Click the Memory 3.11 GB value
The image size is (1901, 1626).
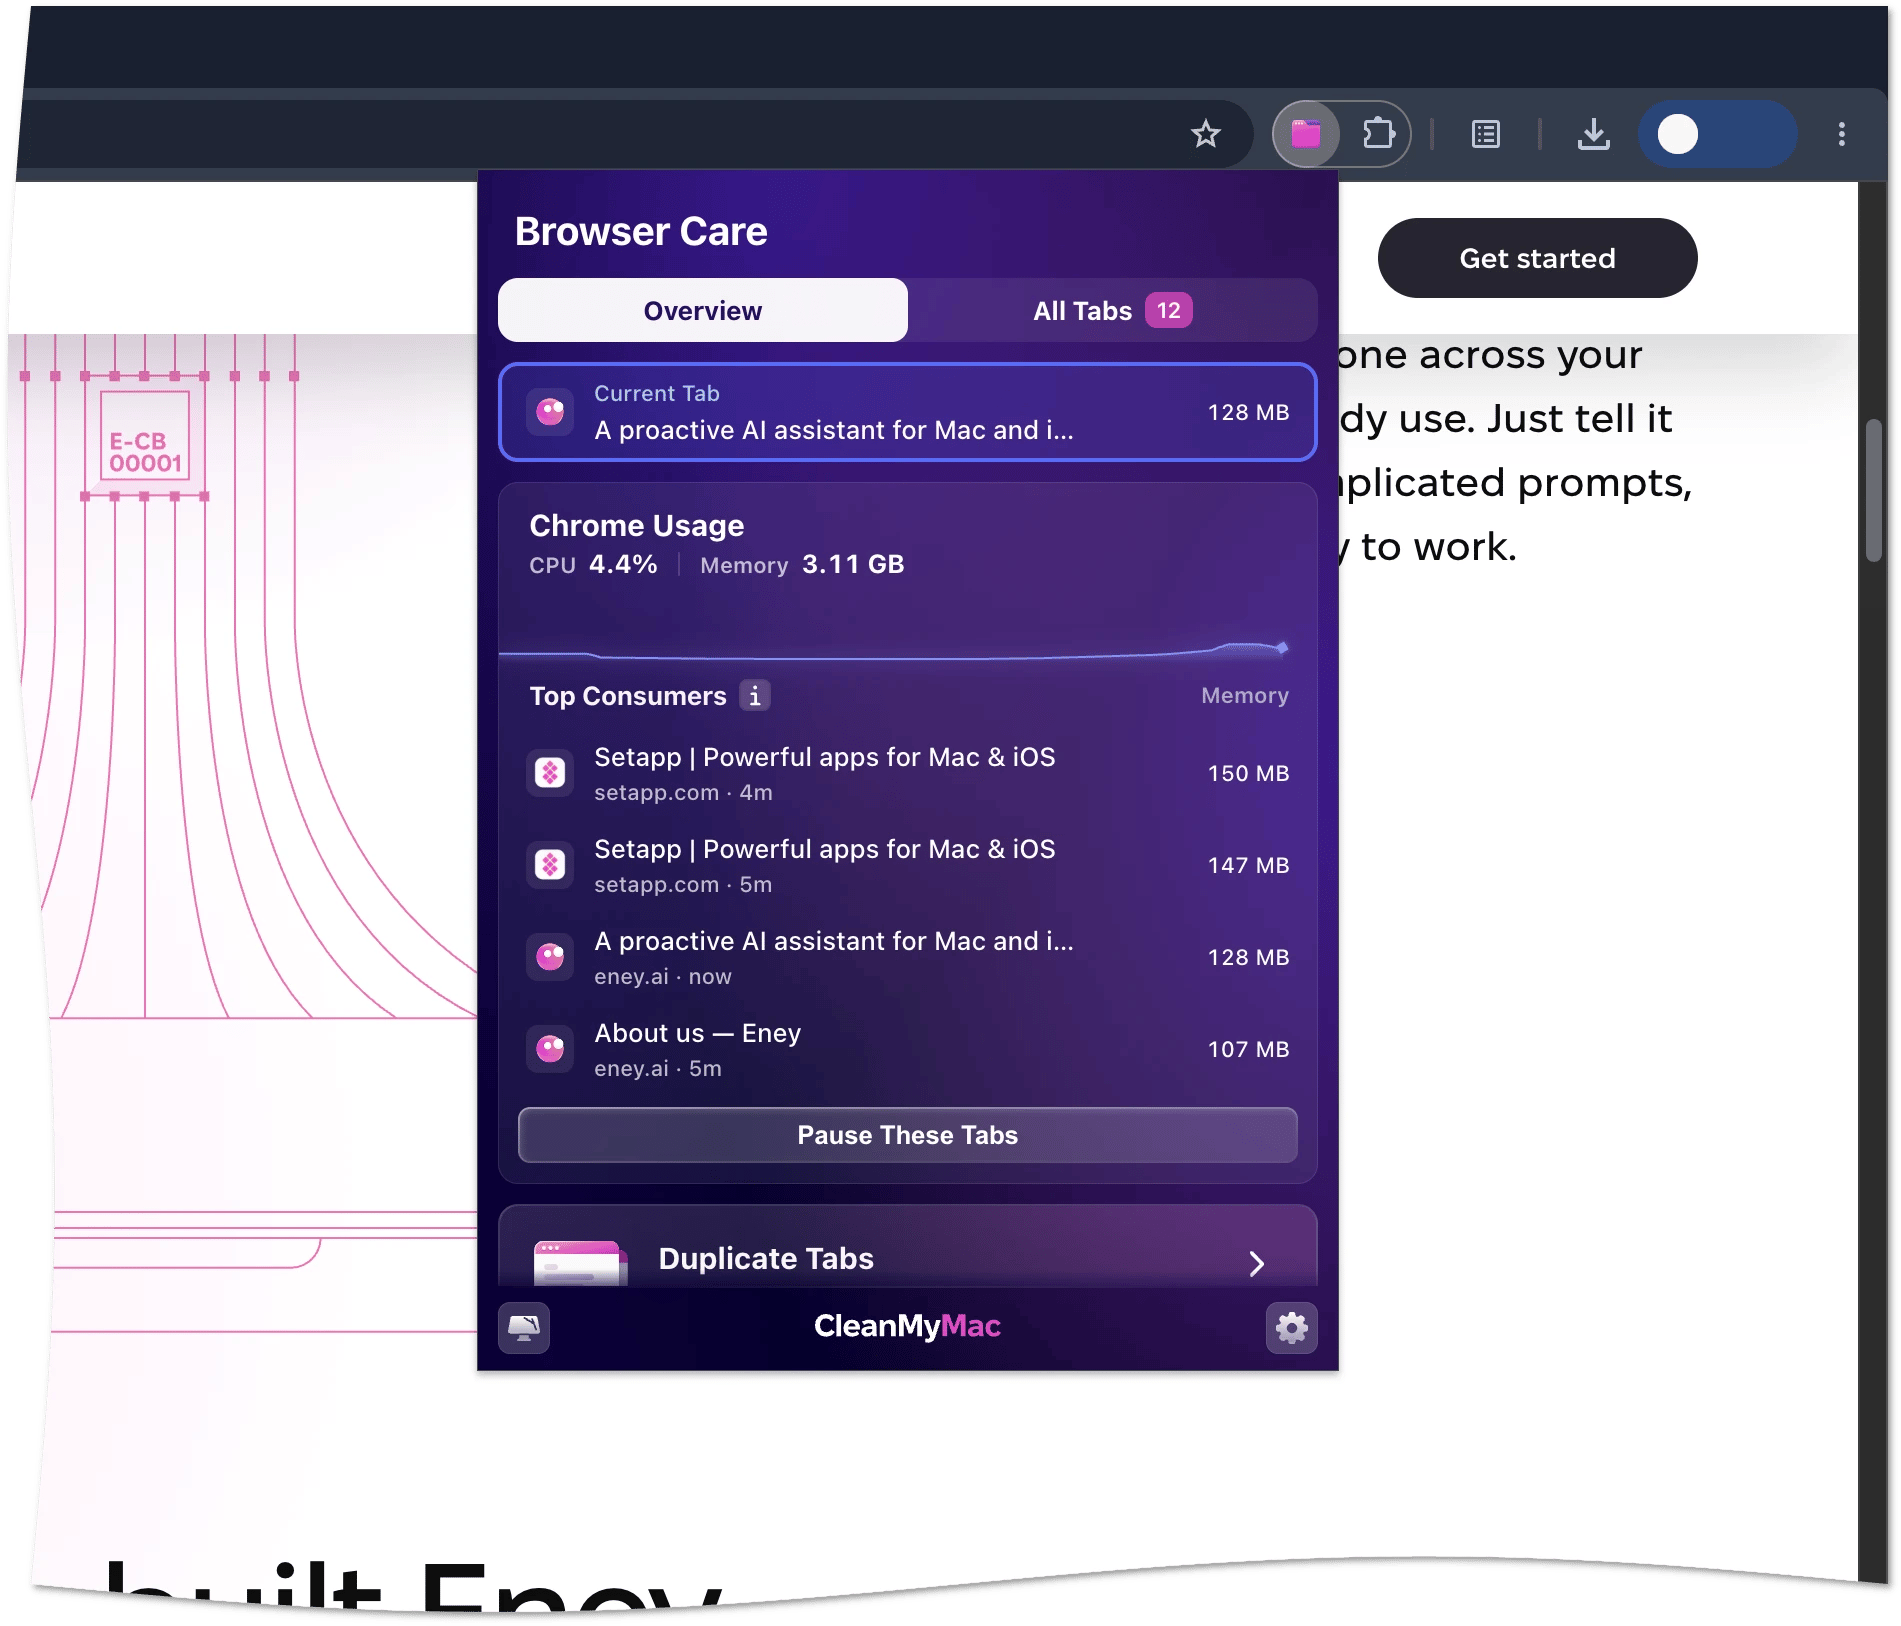tap(853, 564)
